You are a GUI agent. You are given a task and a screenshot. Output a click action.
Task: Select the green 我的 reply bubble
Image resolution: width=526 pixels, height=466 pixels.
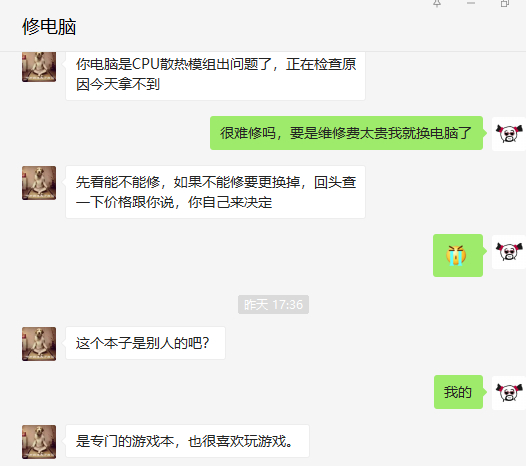point(458,392)
